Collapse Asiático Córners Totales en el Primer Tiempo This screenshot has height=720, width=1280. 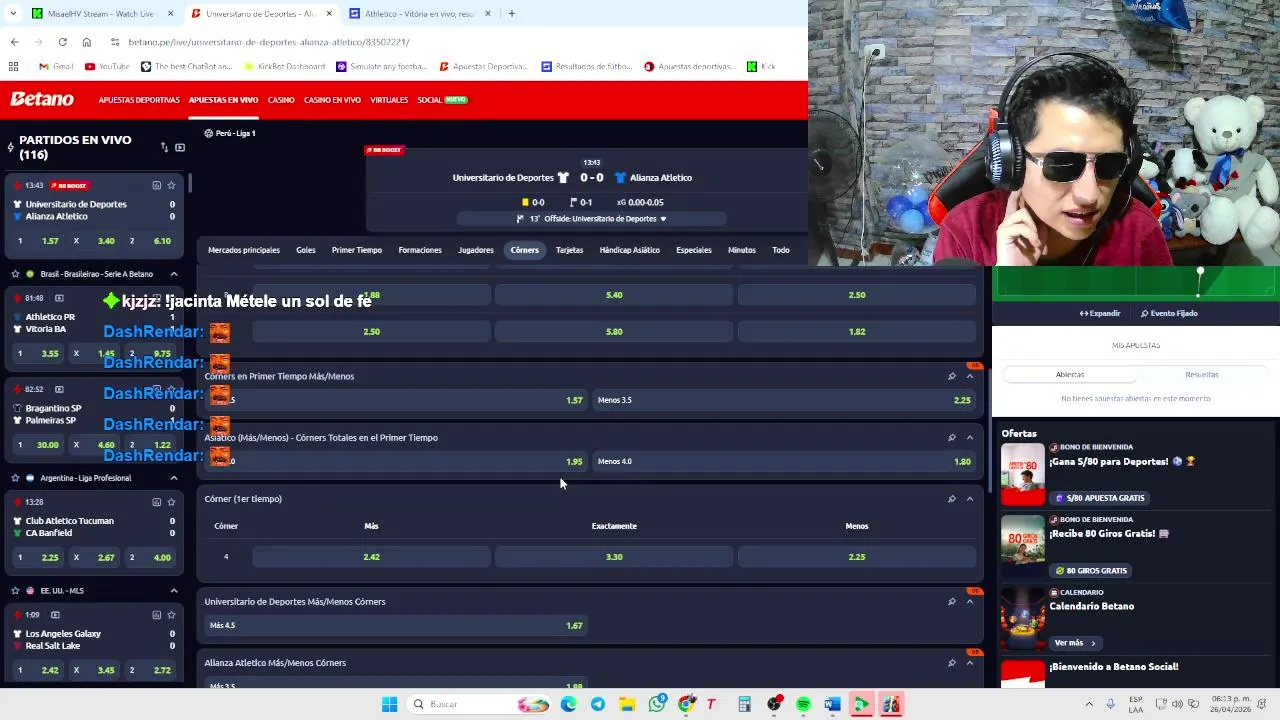(x=969, y=437)
